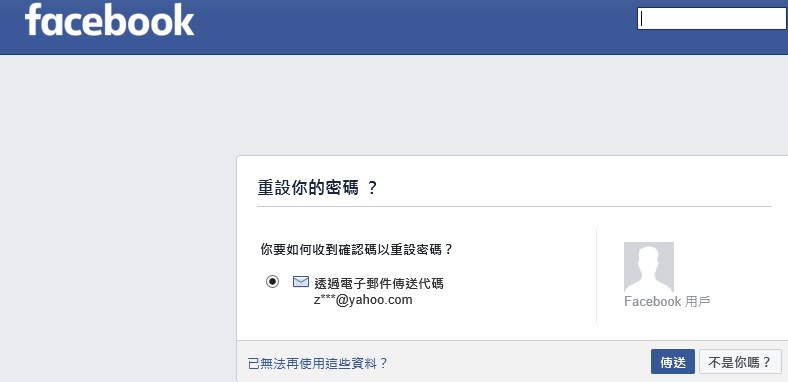Open the 已無法再使用這些資料？ link

pyautogui.click(x=318, y=363)
